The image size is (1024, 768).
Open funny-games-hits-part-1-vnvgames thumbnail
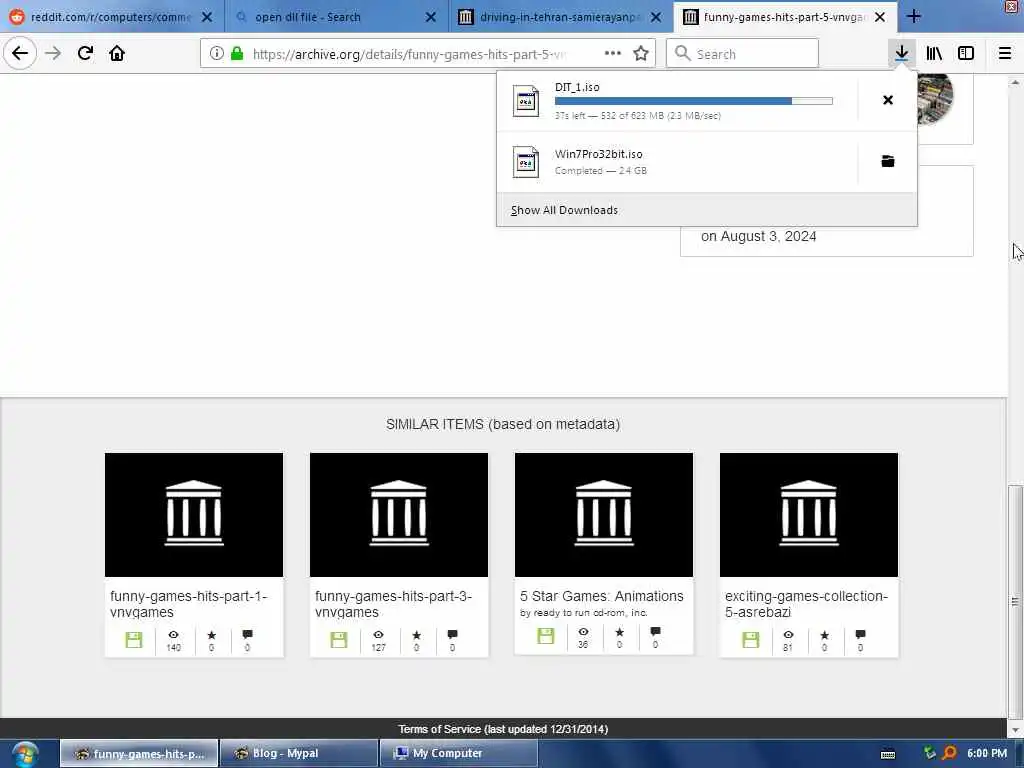tap(194, 515)
